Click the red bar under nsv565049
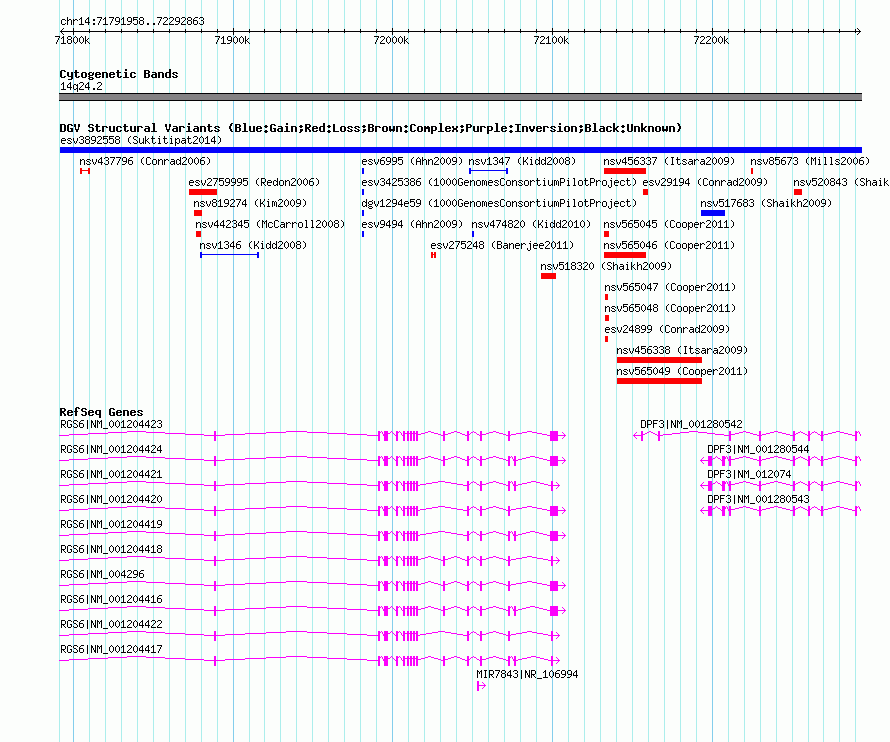This screenshot has width=890, height=742. point(660,381)
